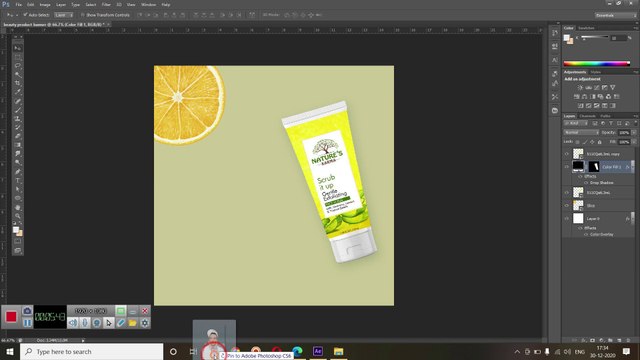Image resolution: width=640 pixels, height=360 pixels.
Task: Select the Horizontal Type tool
Action: tap(18, 180)
